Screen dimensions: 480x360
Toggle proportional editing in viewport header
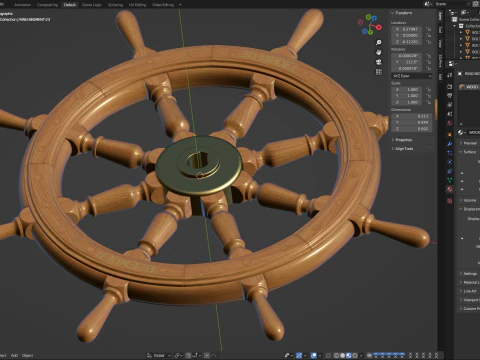click(207, 355)
